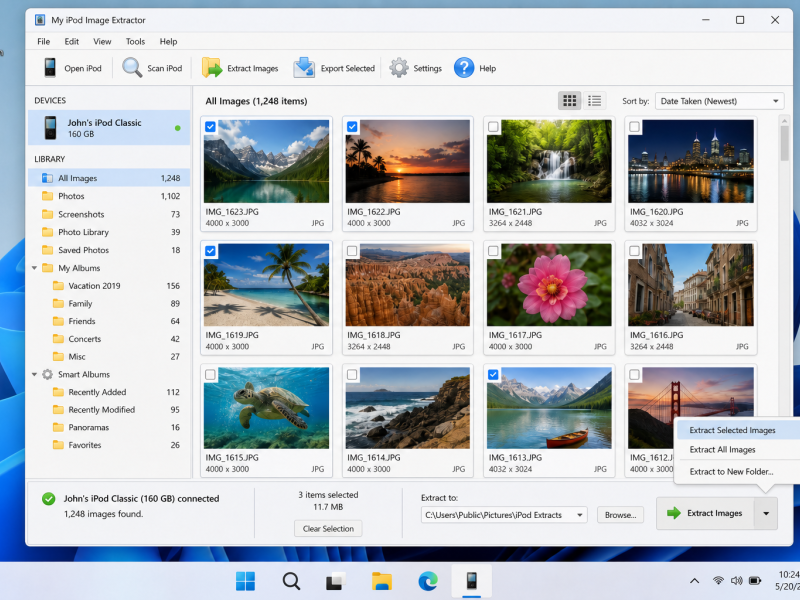Screen dimensions: 800x600
Task: Open the File menu
Action: [43, 41]
